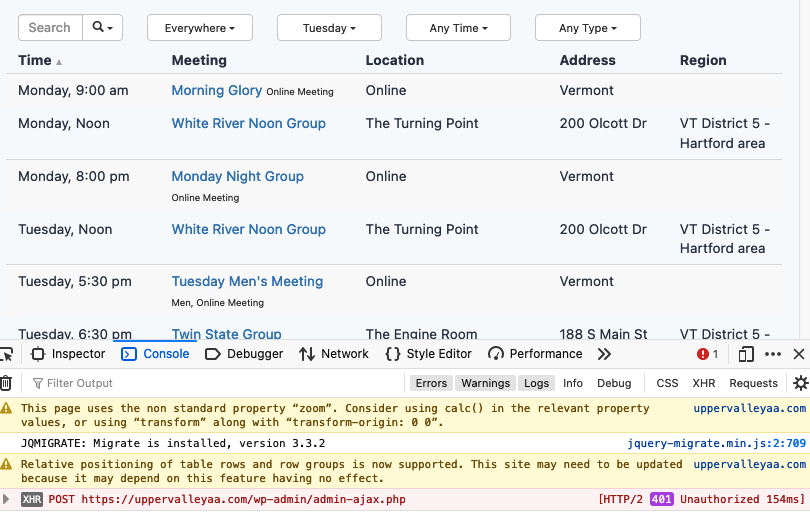Viewport: 810px width, 512px height.
Task: Click the element picker icon in devtools
Action: (6, 354)
